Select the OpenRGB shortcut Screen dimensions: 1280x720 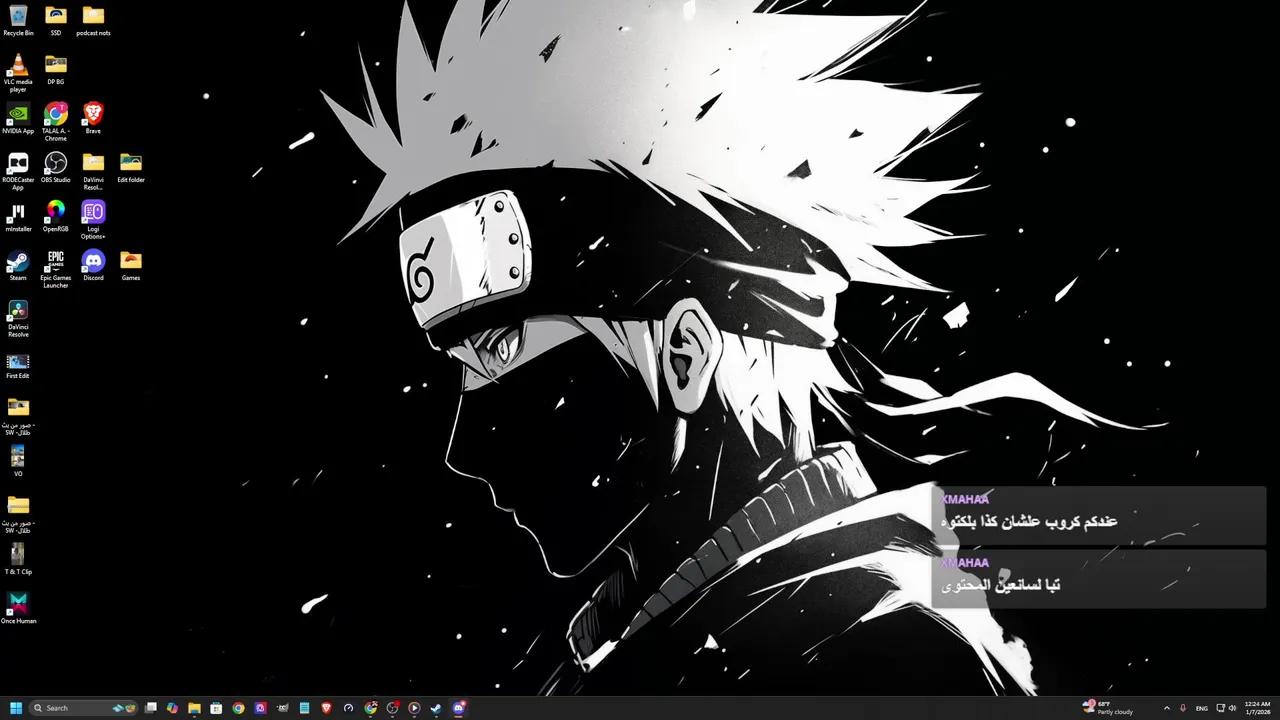tap(56, 216)
